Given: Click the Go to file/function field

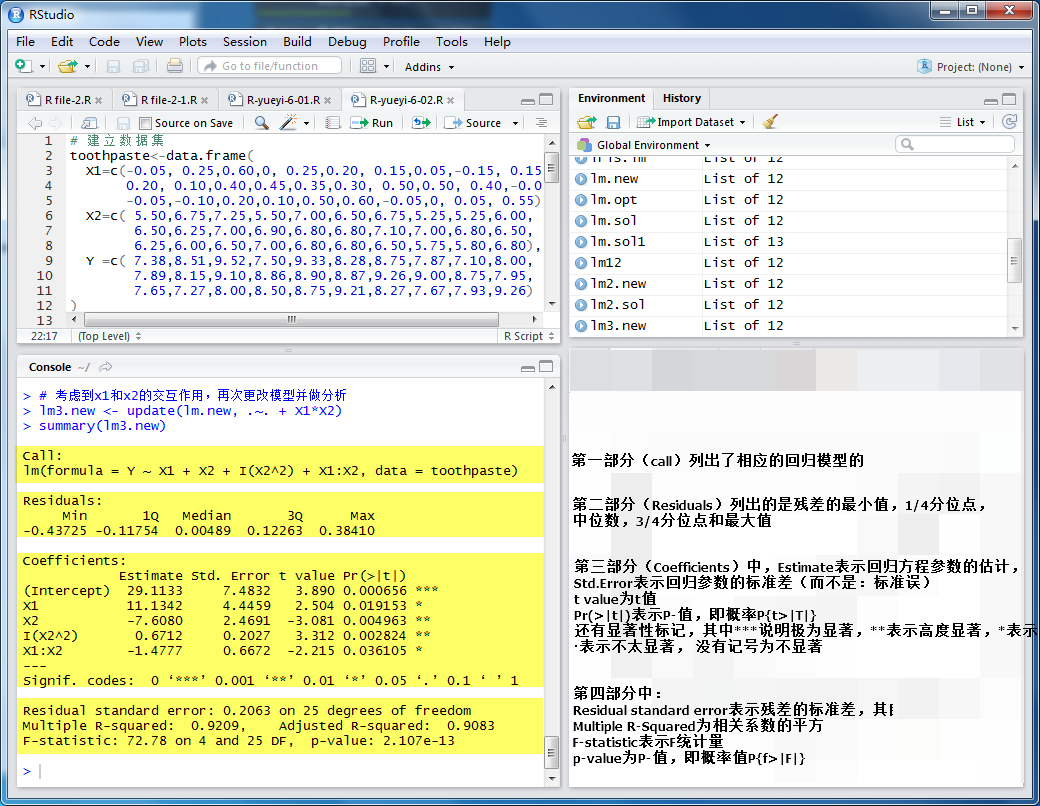Looking at the screenshot, I should pos(270,66).
